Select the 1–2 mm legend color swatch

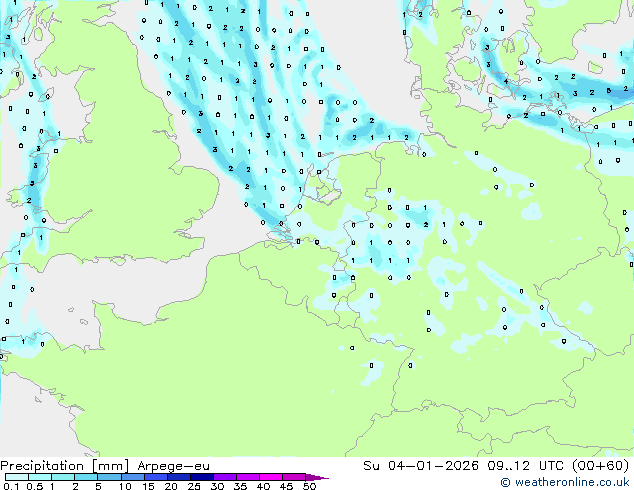coord(63,477)
